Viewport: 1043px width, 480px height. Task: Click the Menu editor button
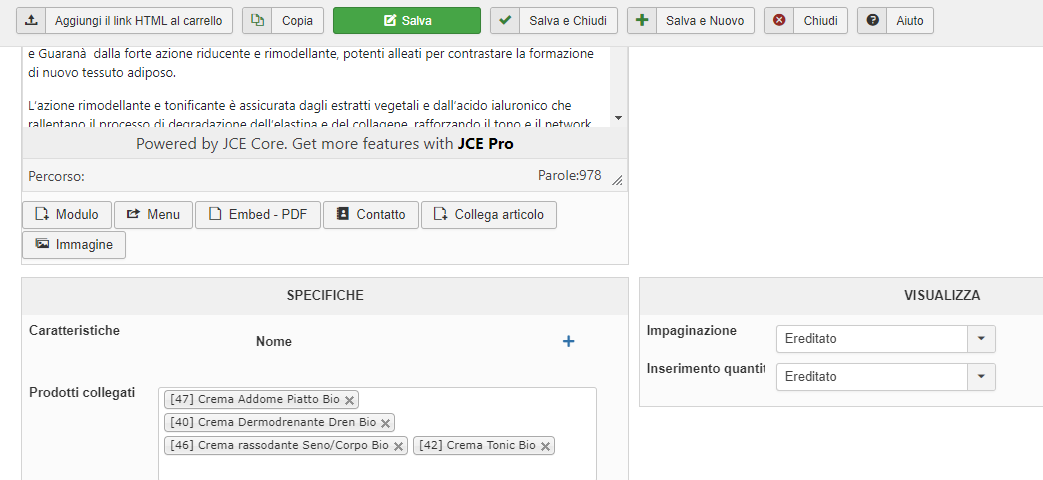point(153,215)
